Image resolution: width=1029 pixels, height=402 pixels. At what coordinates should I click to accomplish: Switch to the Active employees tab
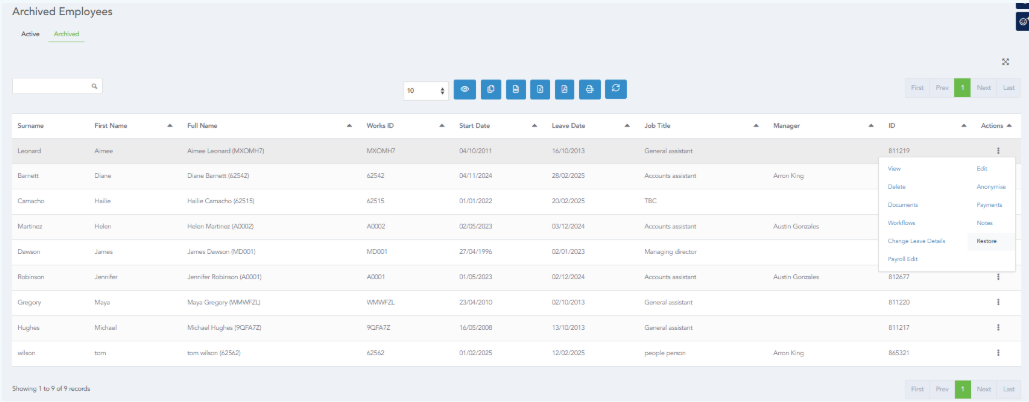[x=31, y=34]
